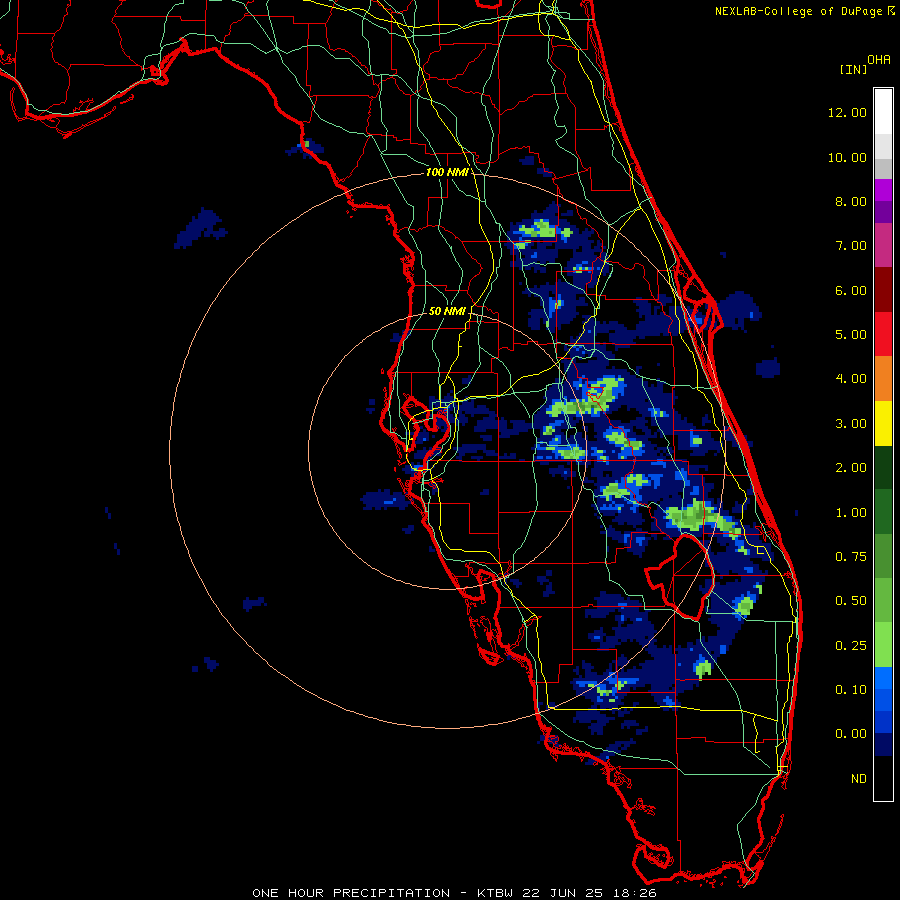Select the 0.10 legend value

pos(851,690)
